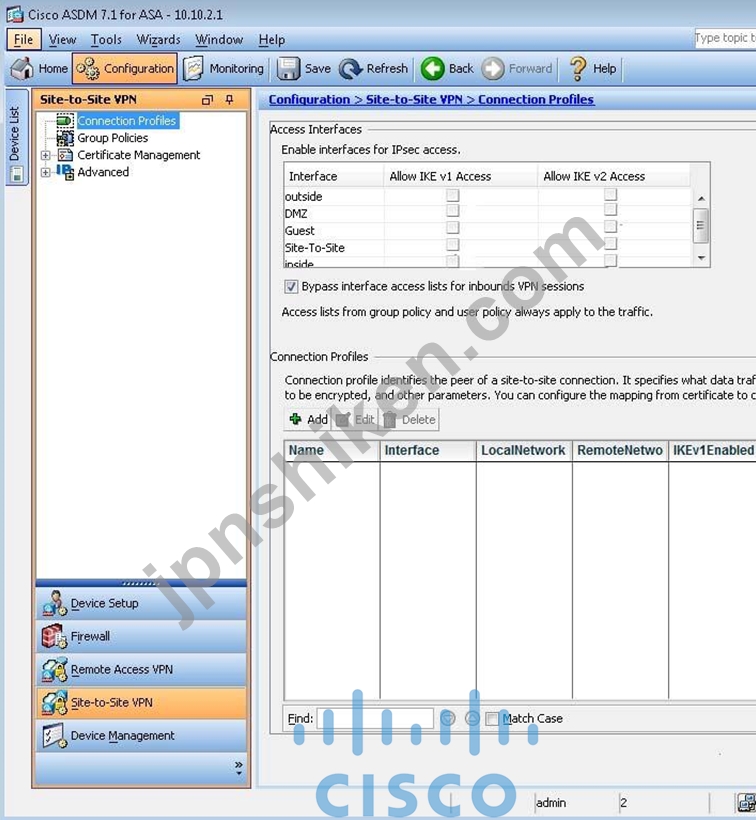Image resolution: width=756 pixels, height=820 pixels.
Task: Sort by the RemoteNetwo column header
Action: tap(620, 450)
